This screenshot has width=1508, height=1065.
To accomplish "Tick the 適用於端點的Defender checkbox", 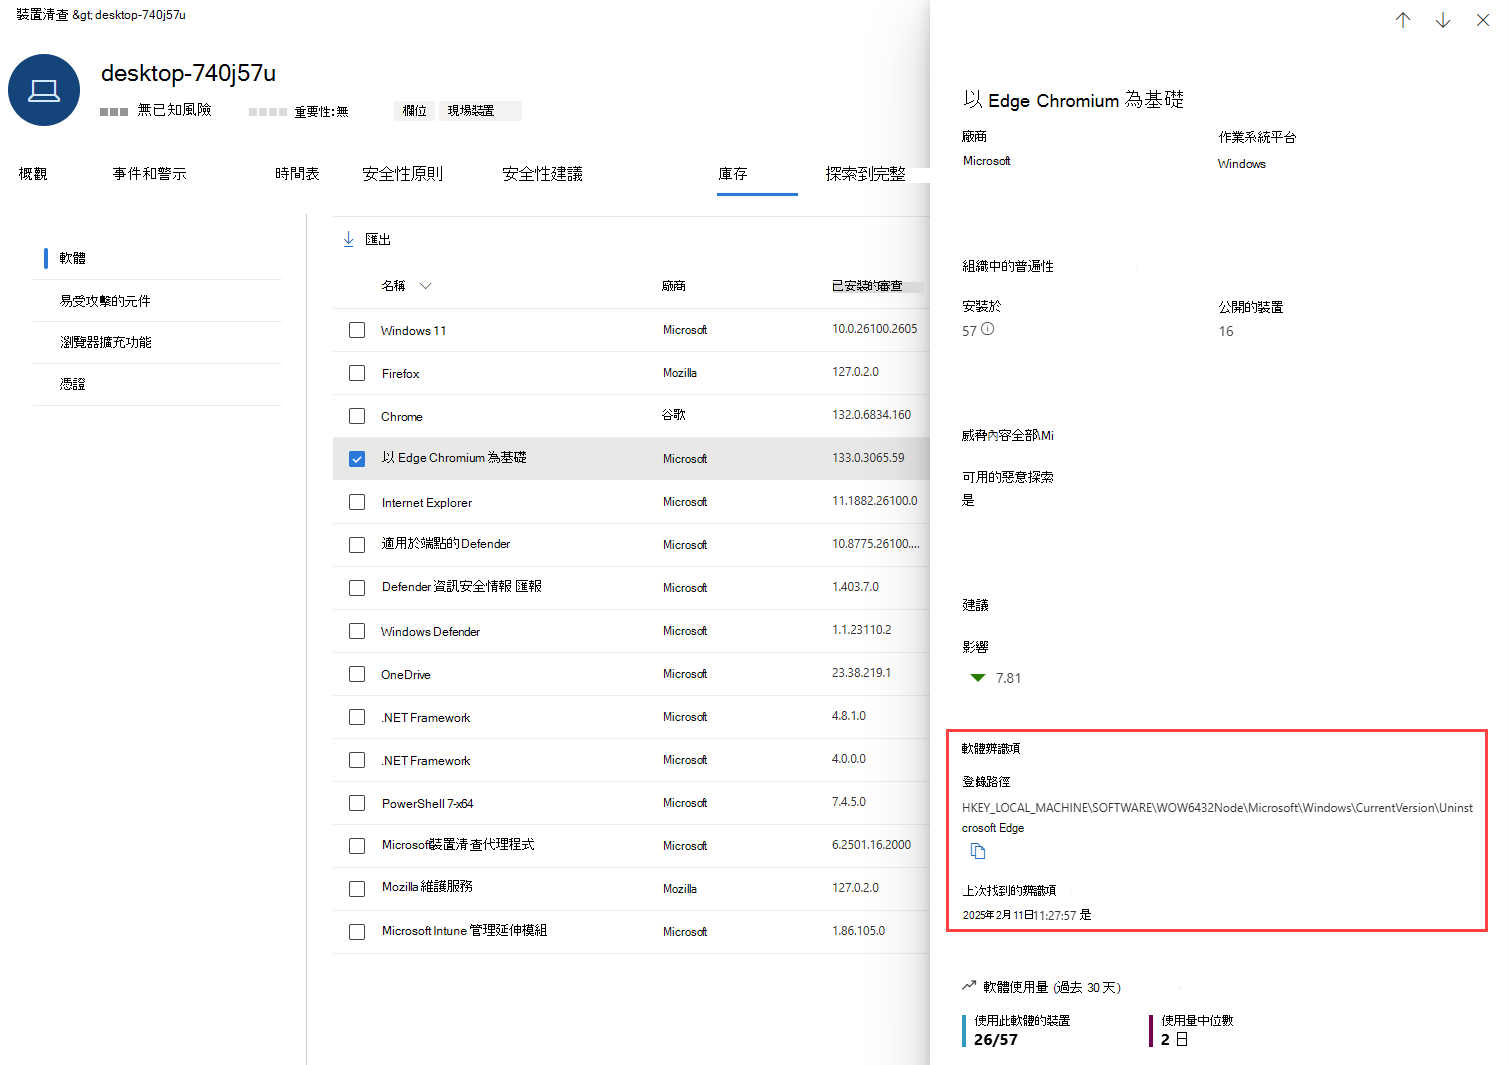I will (357, 545).
